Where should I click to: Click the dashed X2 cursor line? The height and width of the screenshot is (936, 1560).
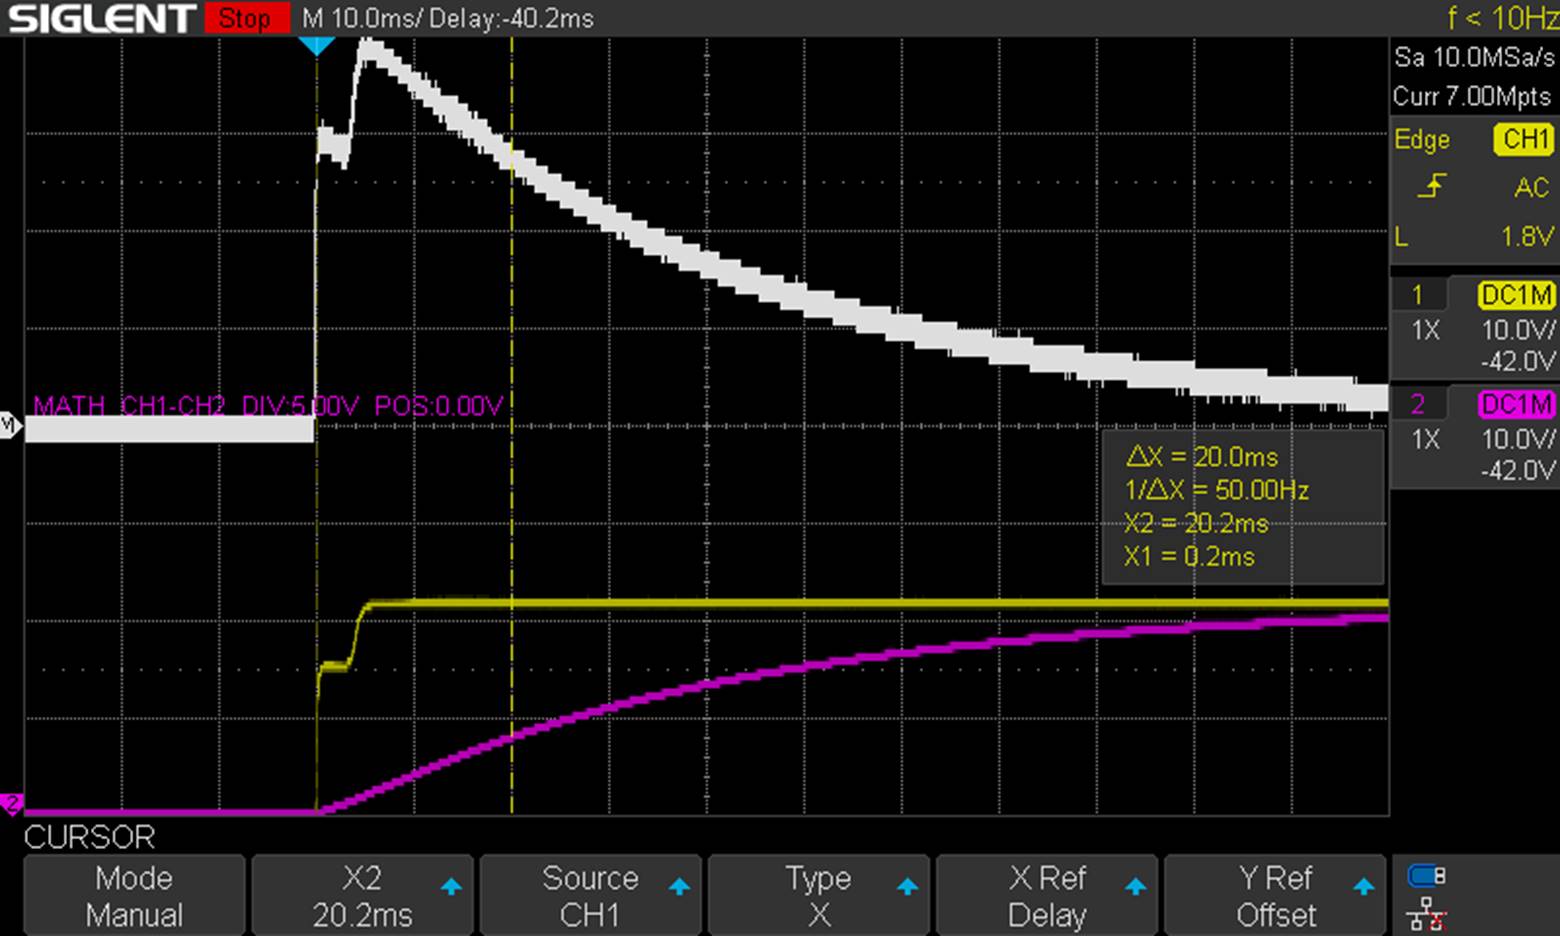(512, 500)
